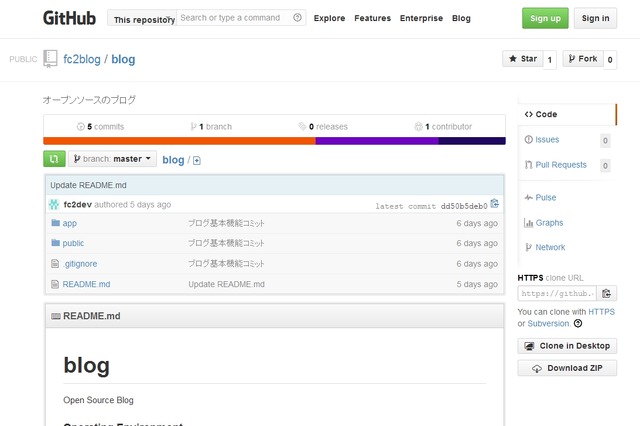The image size is (640, 426).
Task: Click the README.md file icon in list
Action: tap(55, 284)
